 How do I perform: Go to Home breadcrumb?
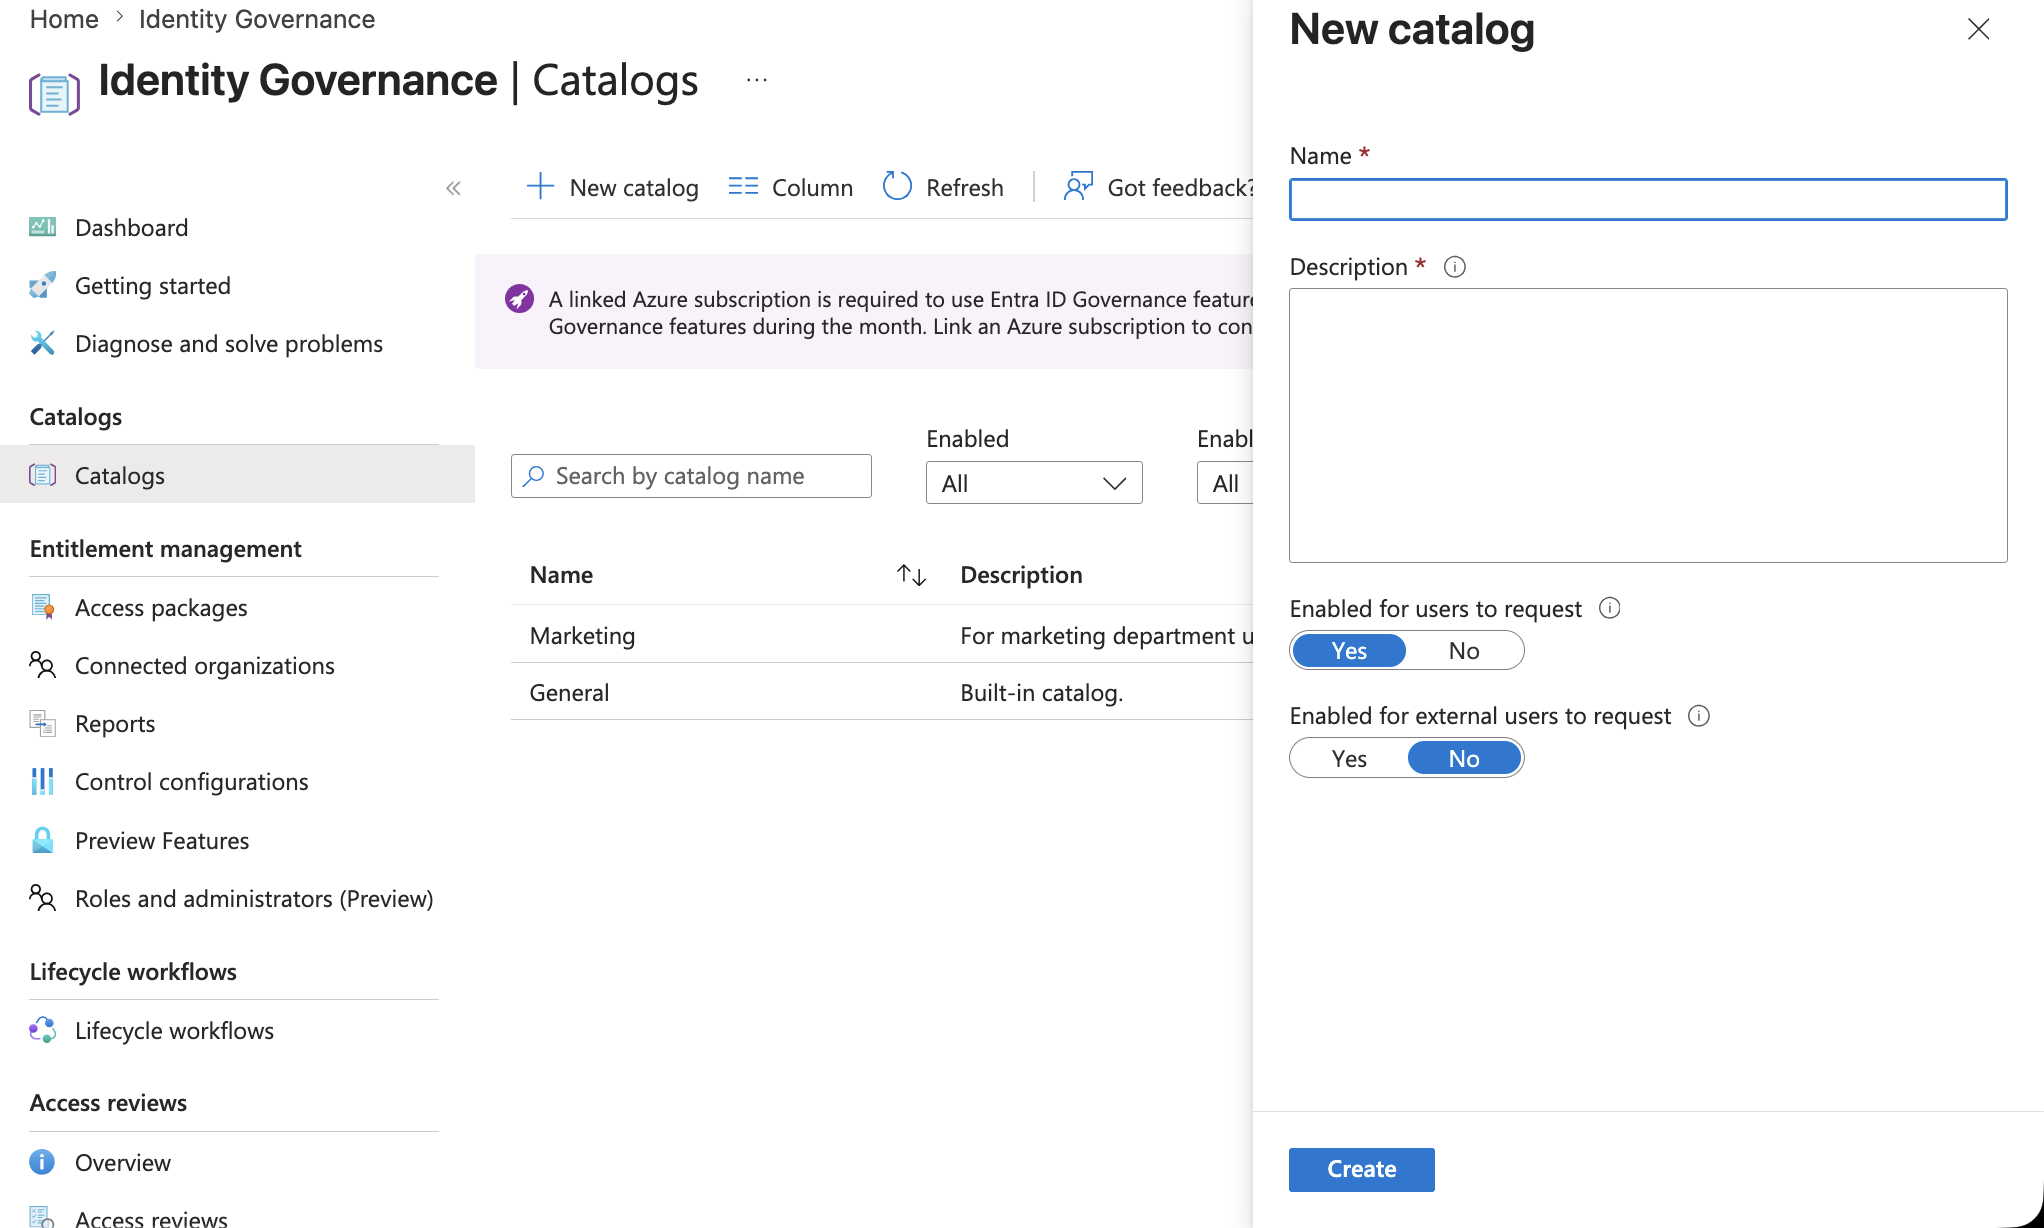click(x=64, y=19)
